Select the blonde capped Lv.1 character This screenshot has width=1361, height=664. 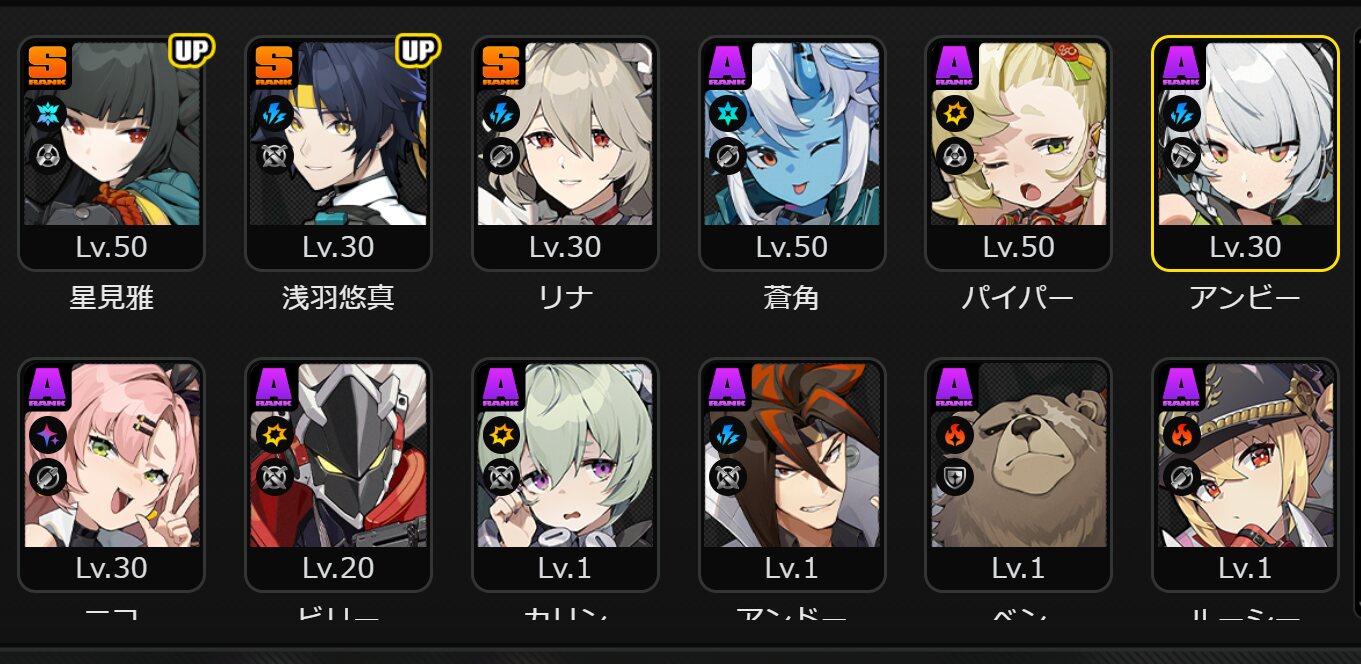(1245, 475)
